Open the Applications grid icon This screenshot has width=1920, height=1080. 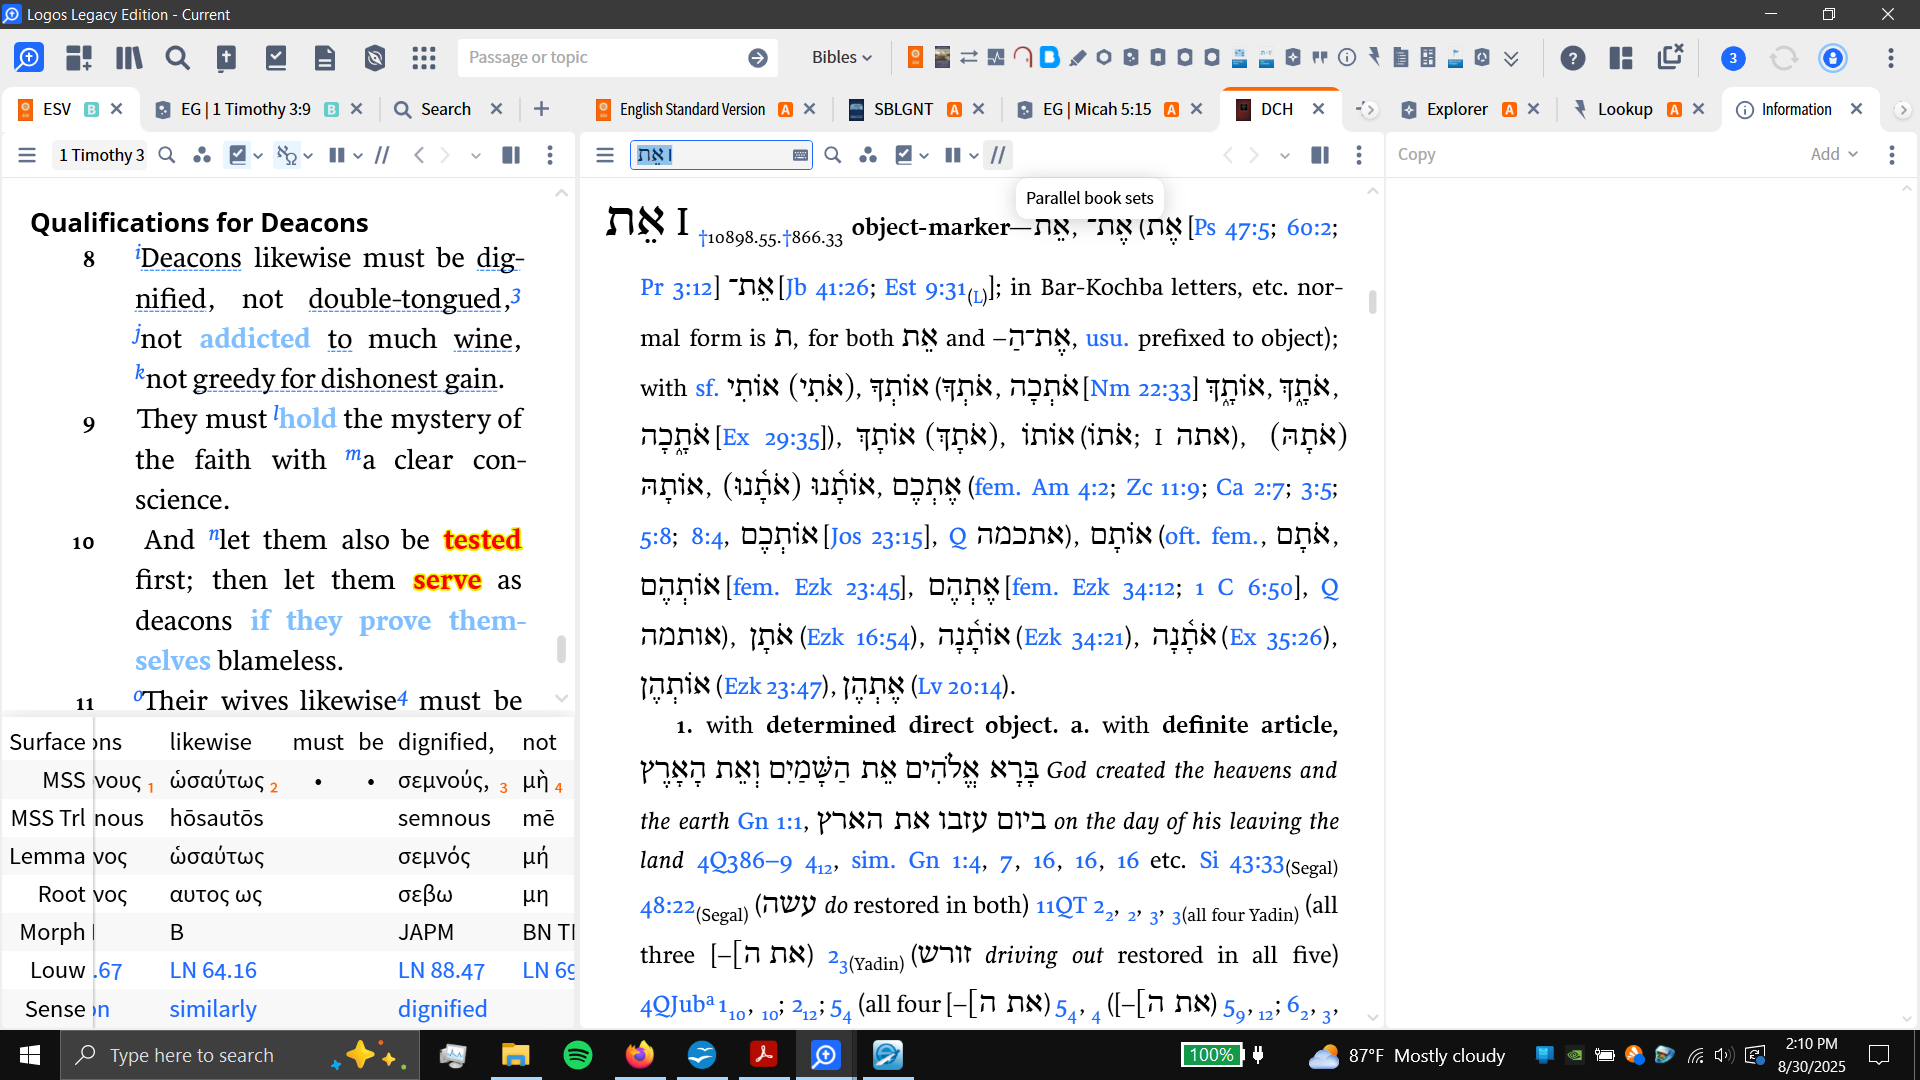pos(424,58)
